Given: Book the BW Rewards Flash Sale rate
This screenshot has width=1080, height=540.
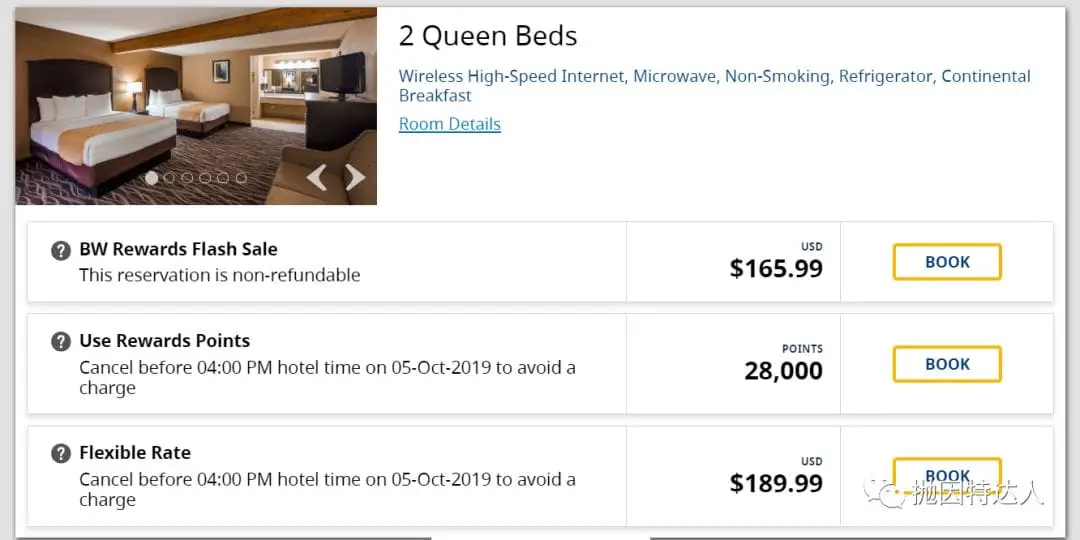Looking at the screenshot, I should [947, 262].
